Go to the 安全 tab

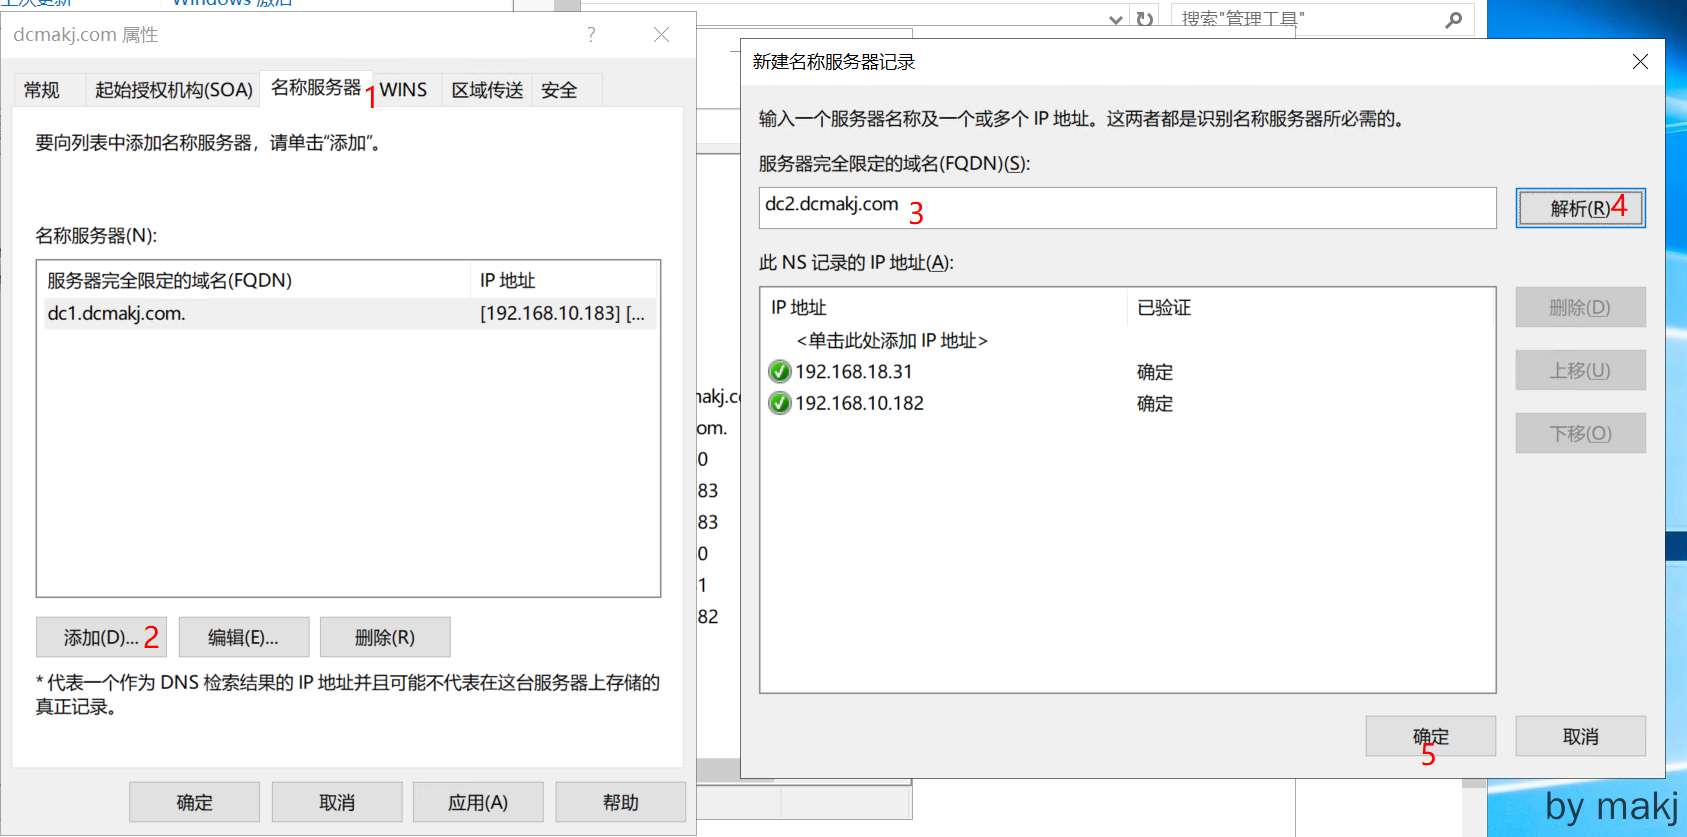(x=559, y=90)
